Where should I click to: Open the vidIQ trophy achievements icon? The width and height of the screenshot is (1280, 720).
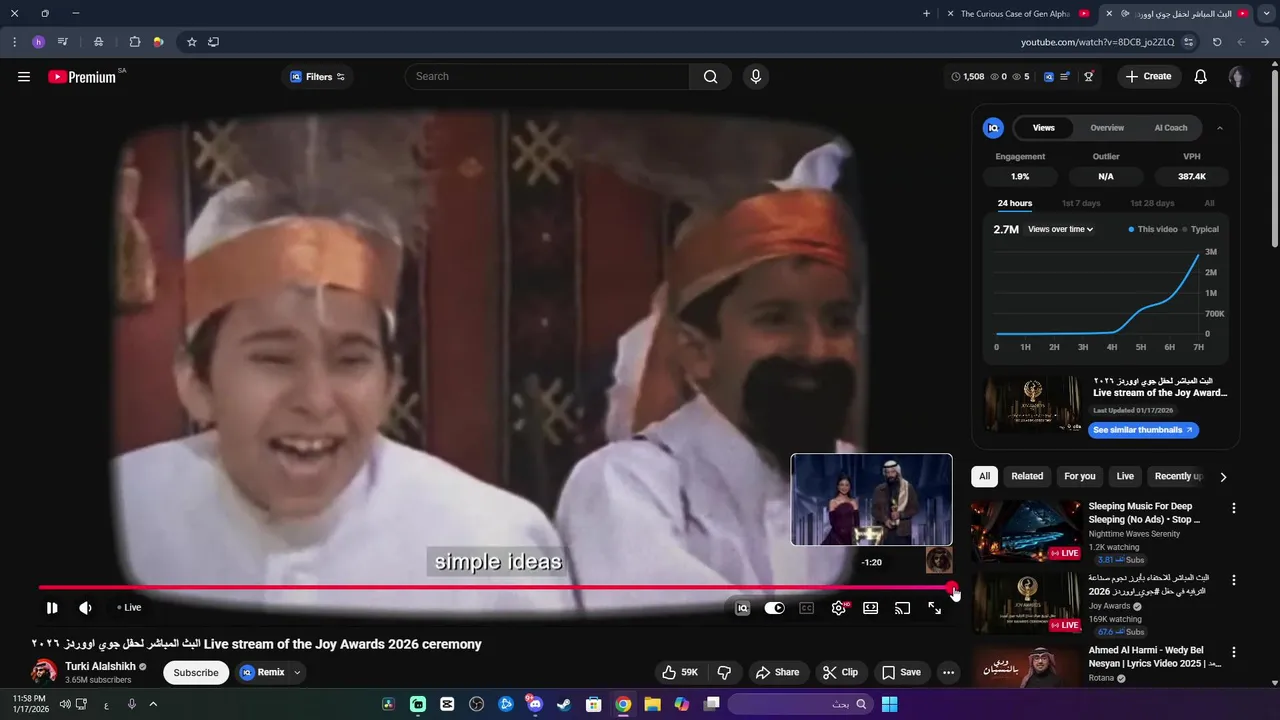(x=1089, y=77)
